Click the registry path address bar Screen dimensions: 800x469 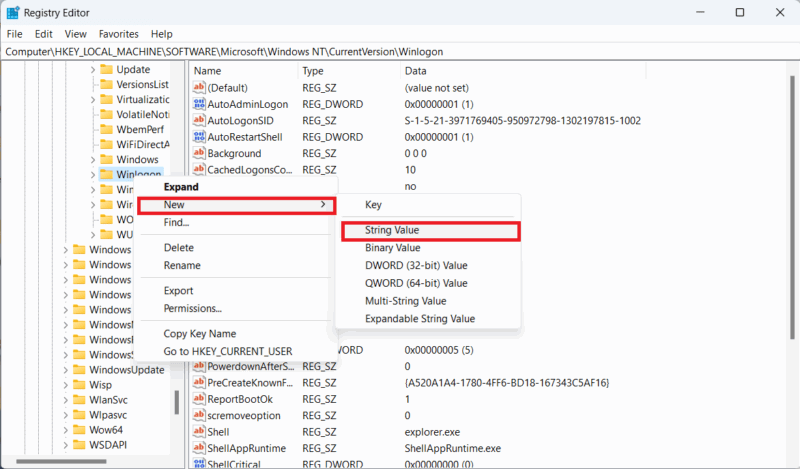tap(400, 51)
